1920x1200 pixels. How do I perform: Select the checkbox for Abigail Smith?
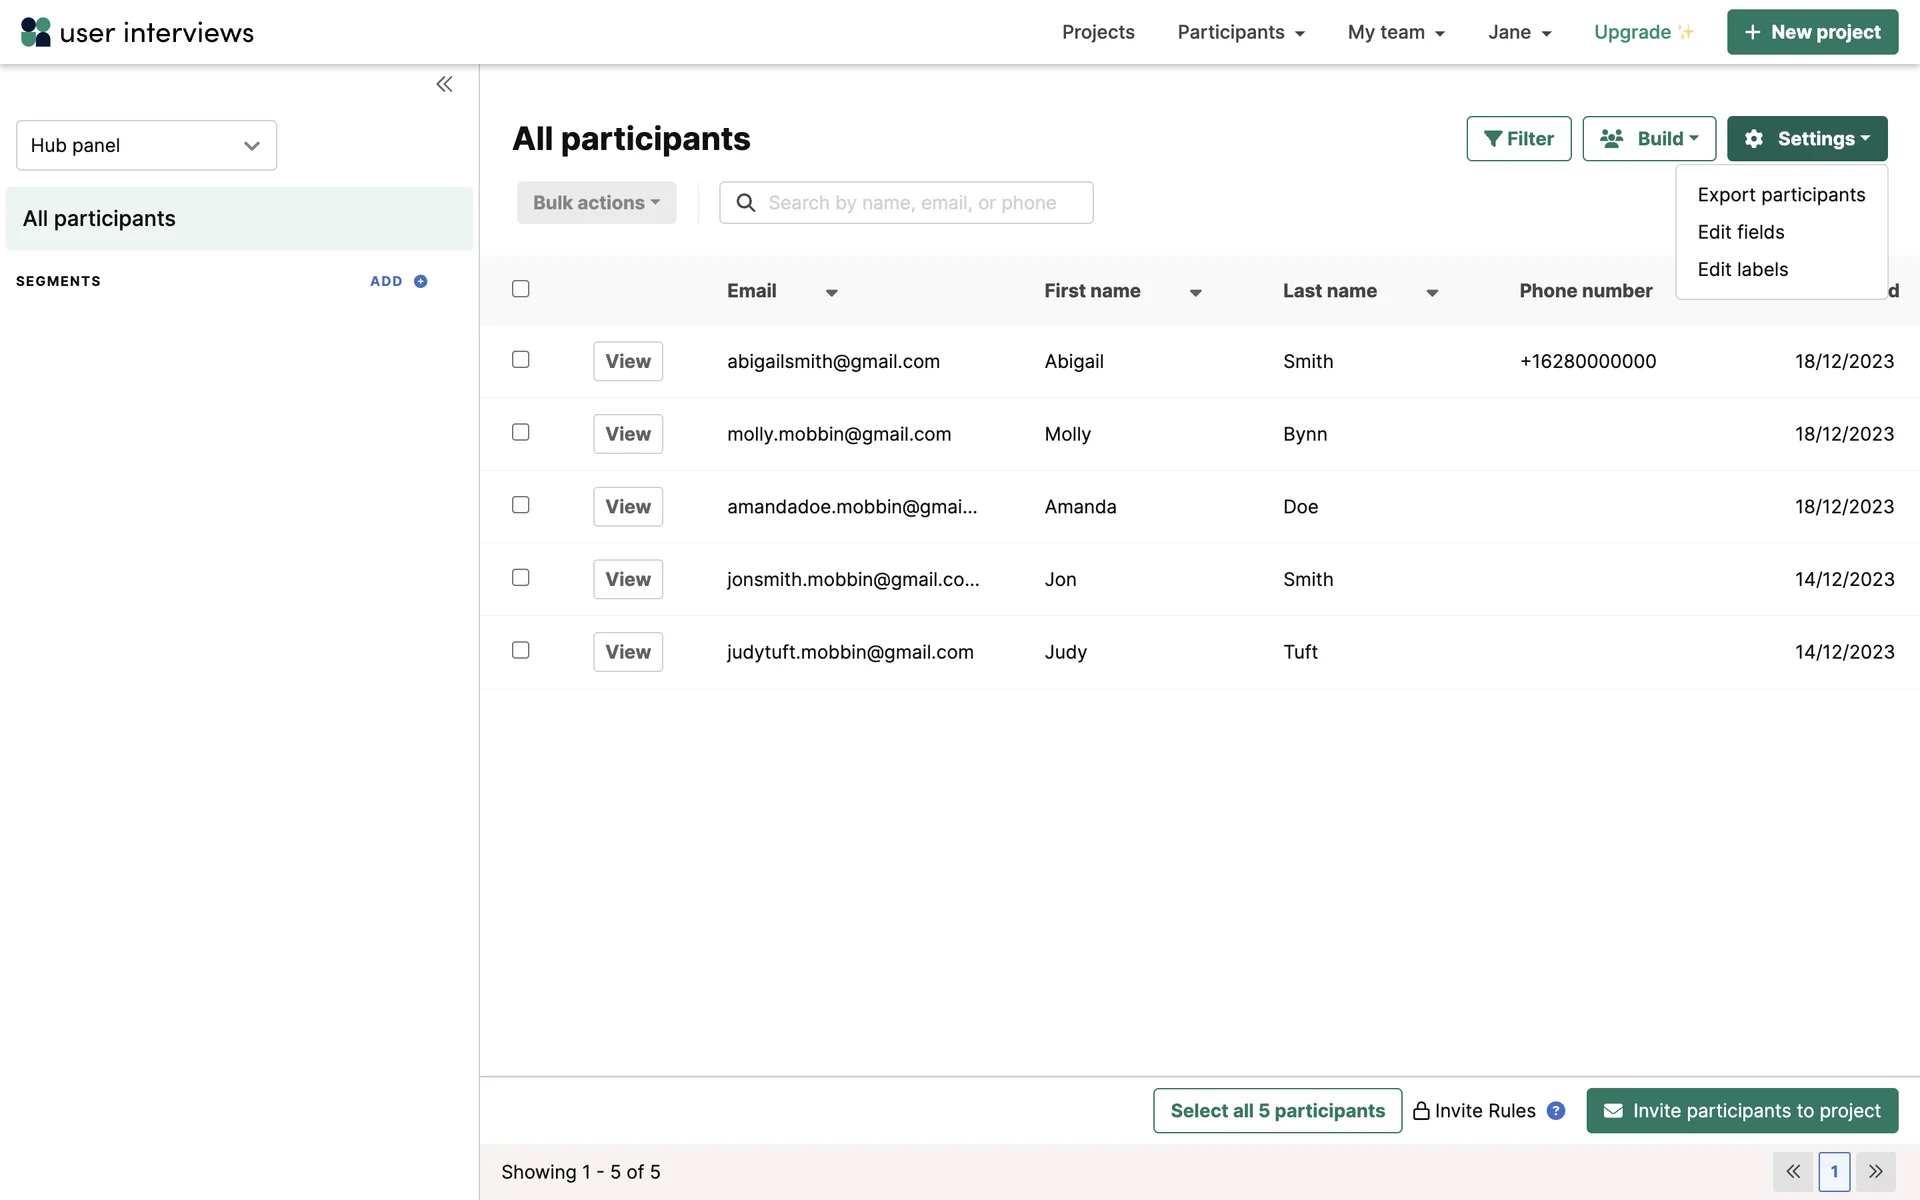(521, 359)
